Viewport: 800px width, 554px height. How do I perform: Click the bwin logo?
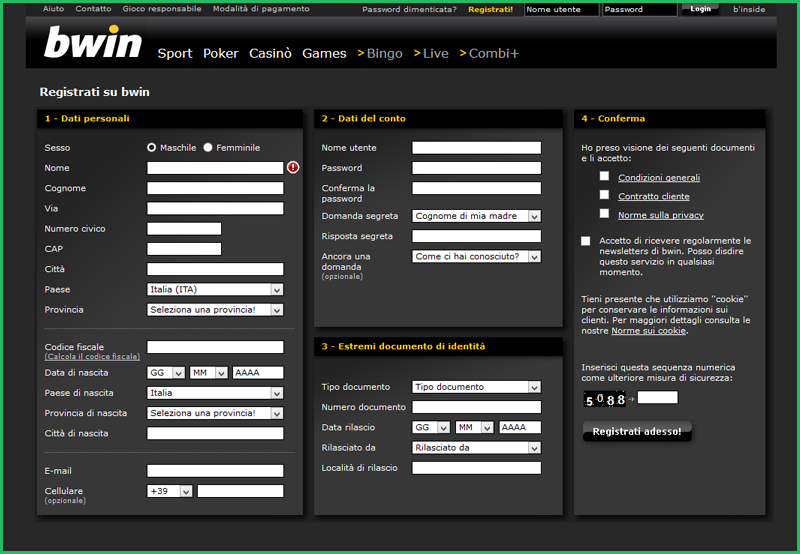93,42
